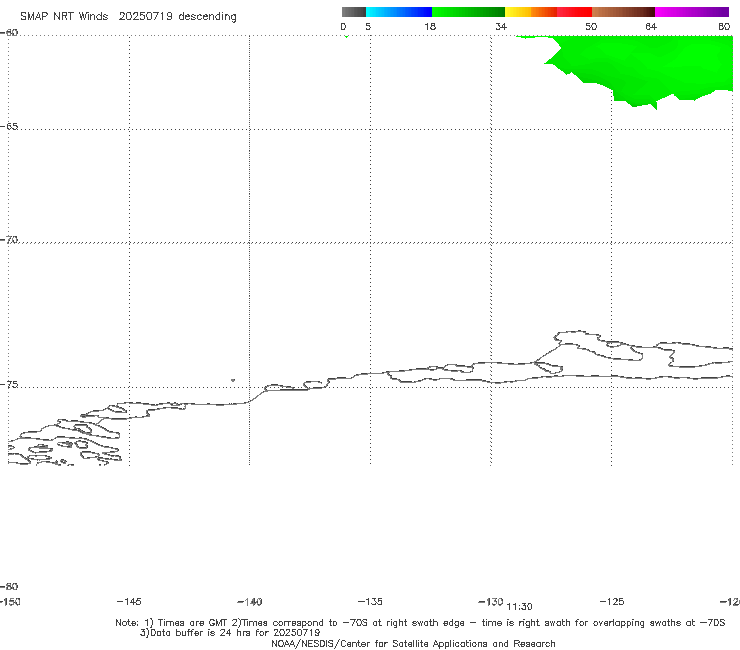Click the colorbar label '18'
This screenshot has width=740, height=650.
(430, 26)
